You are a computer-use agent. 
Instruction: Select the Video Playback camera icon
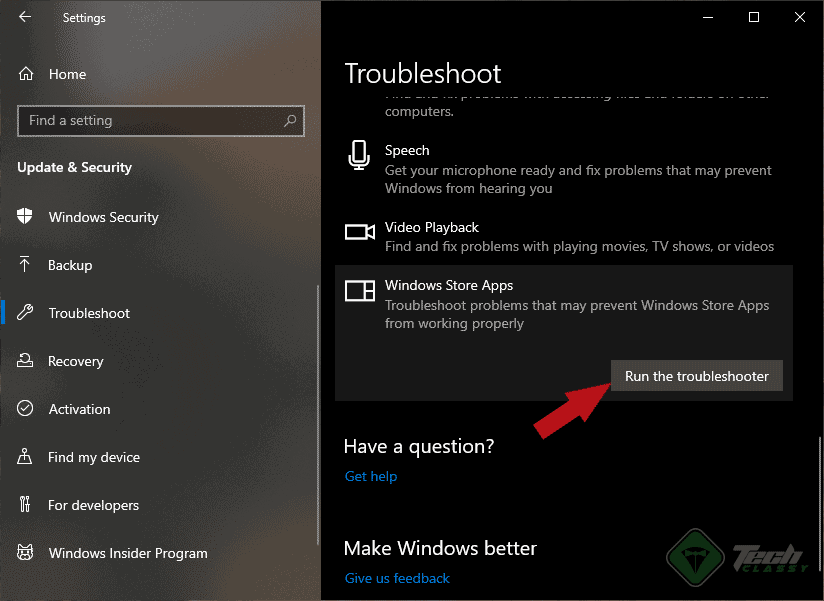359,231
